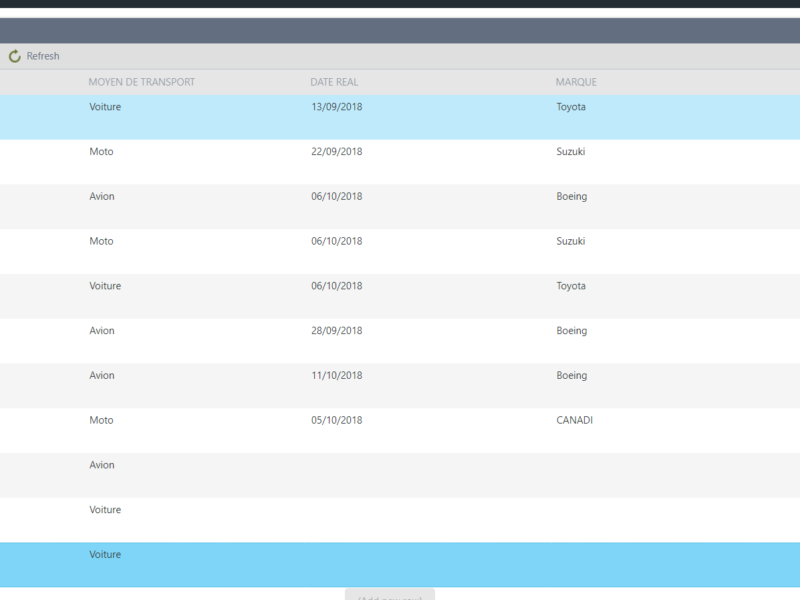Select the MARQUE column header
This screenshot has width=800, height=600.
[x=576, y=82]
